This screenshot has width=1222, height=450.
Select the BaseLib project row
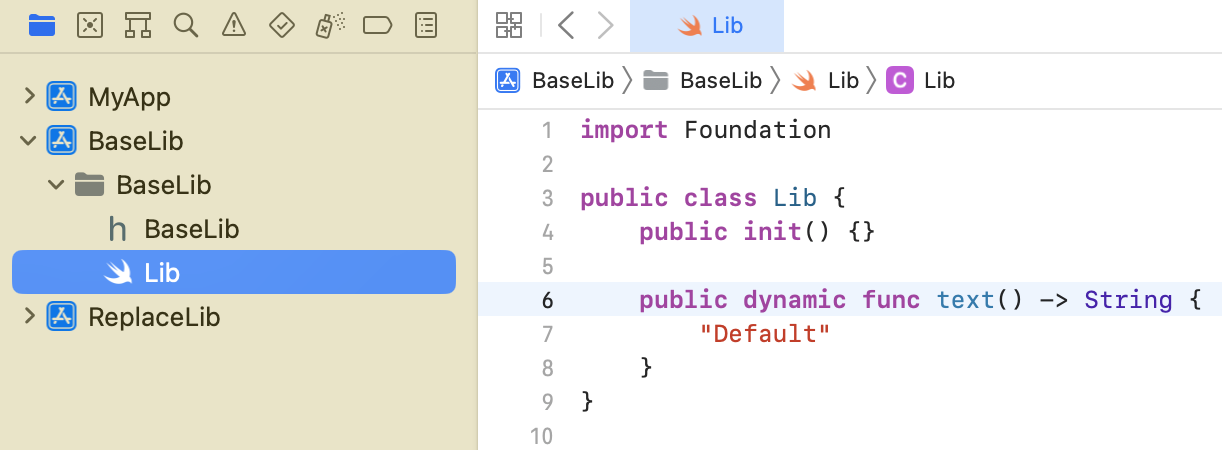pyautogui.click(x=234, y=141)
